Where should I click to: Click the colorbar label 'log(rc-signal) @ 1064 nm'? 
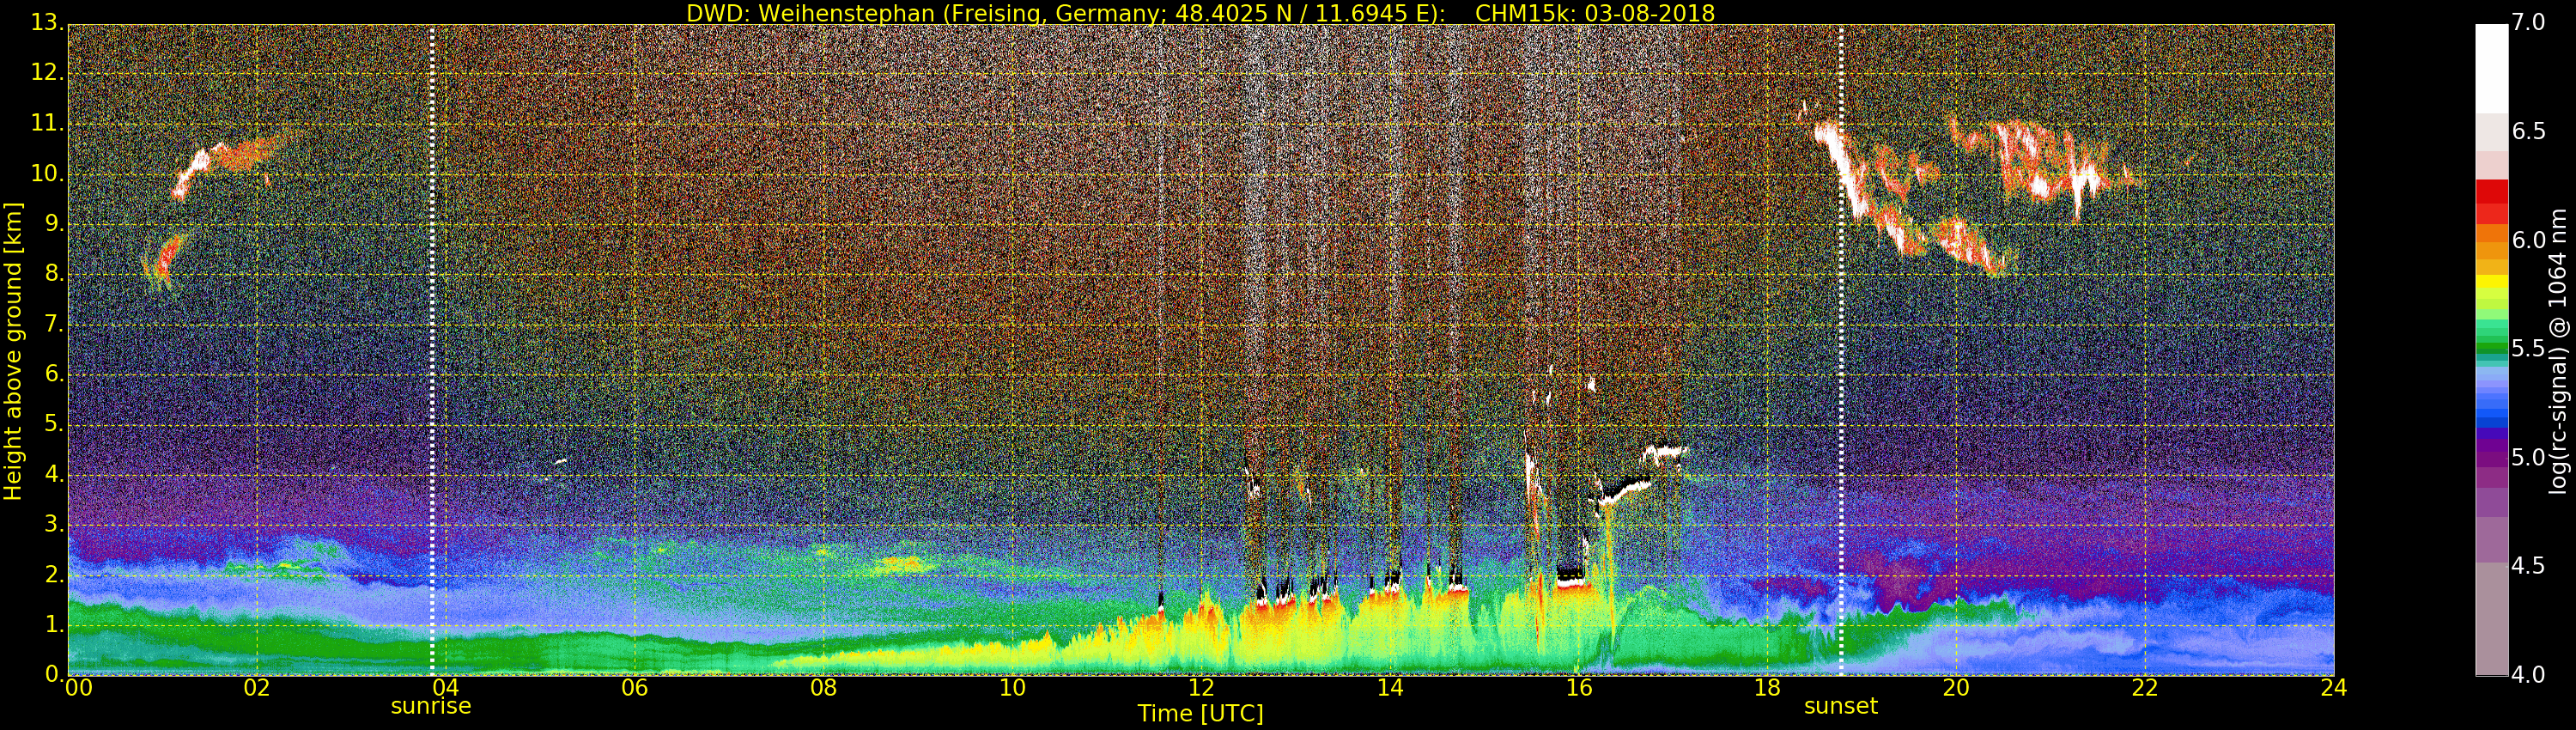point(2557,351)
